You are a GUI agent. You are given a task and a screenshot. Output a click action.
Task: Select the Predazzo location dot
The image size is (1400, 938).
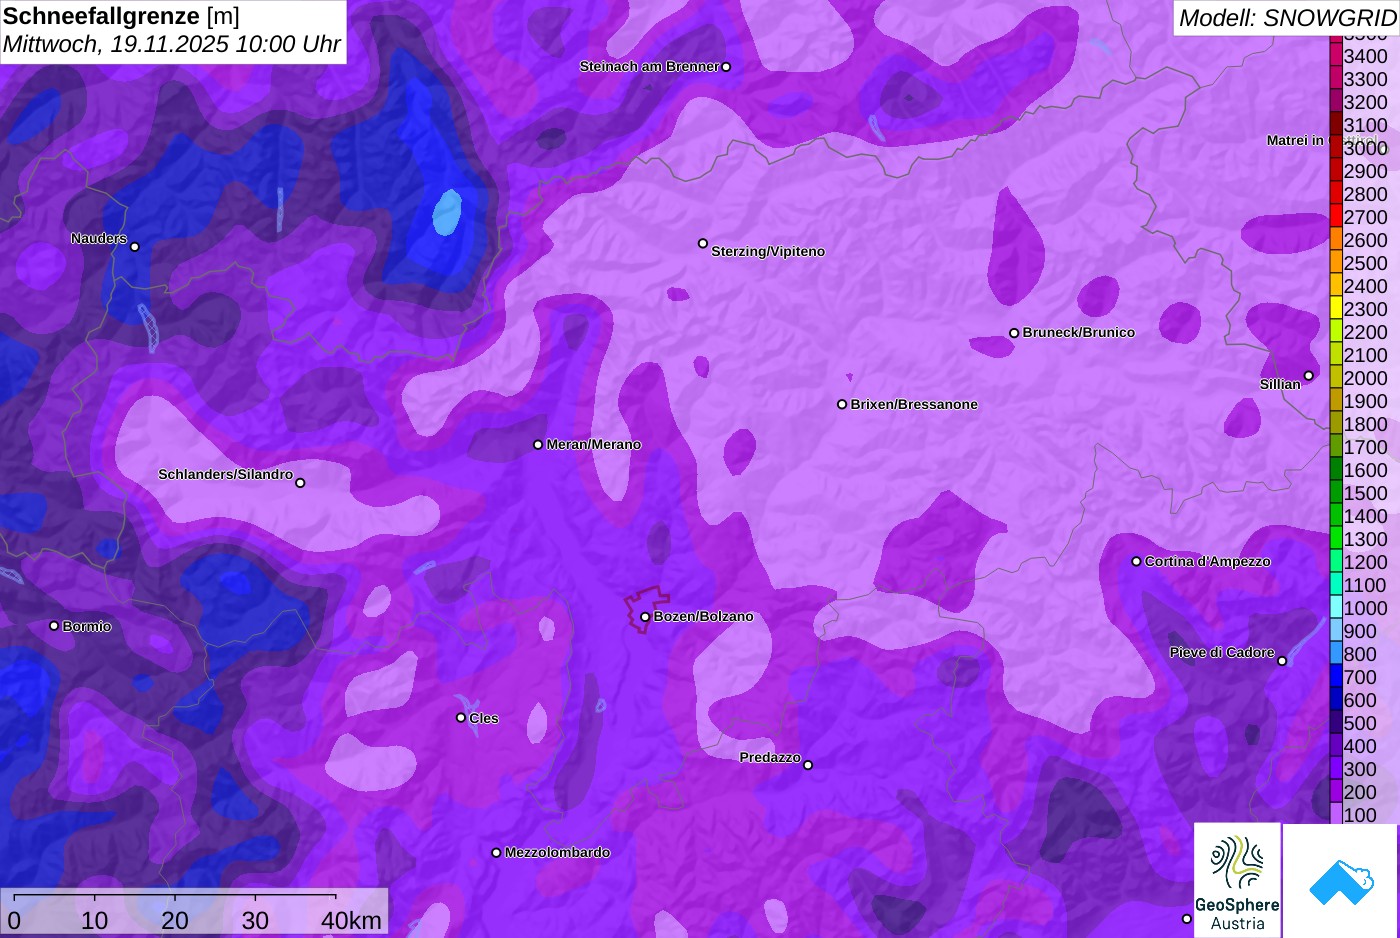click(808, 765)
